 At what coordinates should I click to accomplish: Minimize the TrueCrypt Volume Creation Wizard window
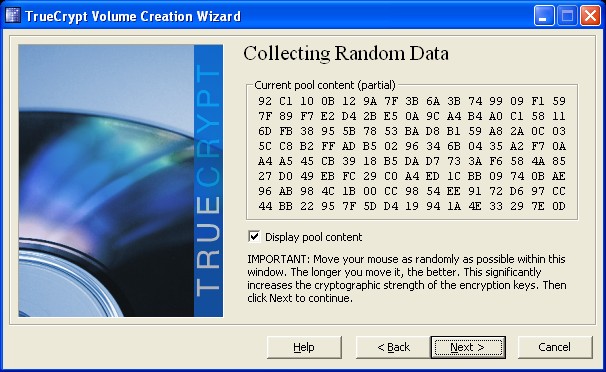click(544, 16)
